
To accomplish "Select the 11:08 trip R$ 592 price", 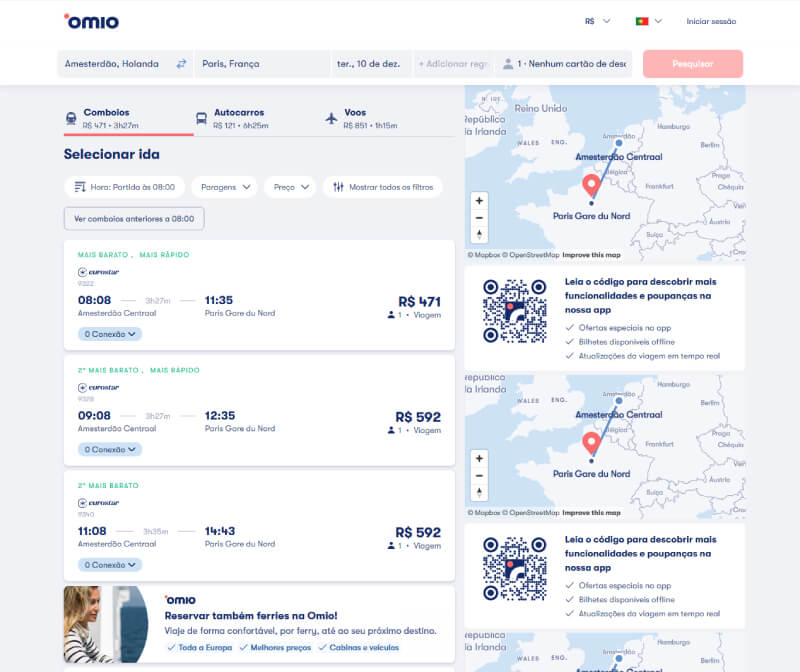I will coord(418,532).
